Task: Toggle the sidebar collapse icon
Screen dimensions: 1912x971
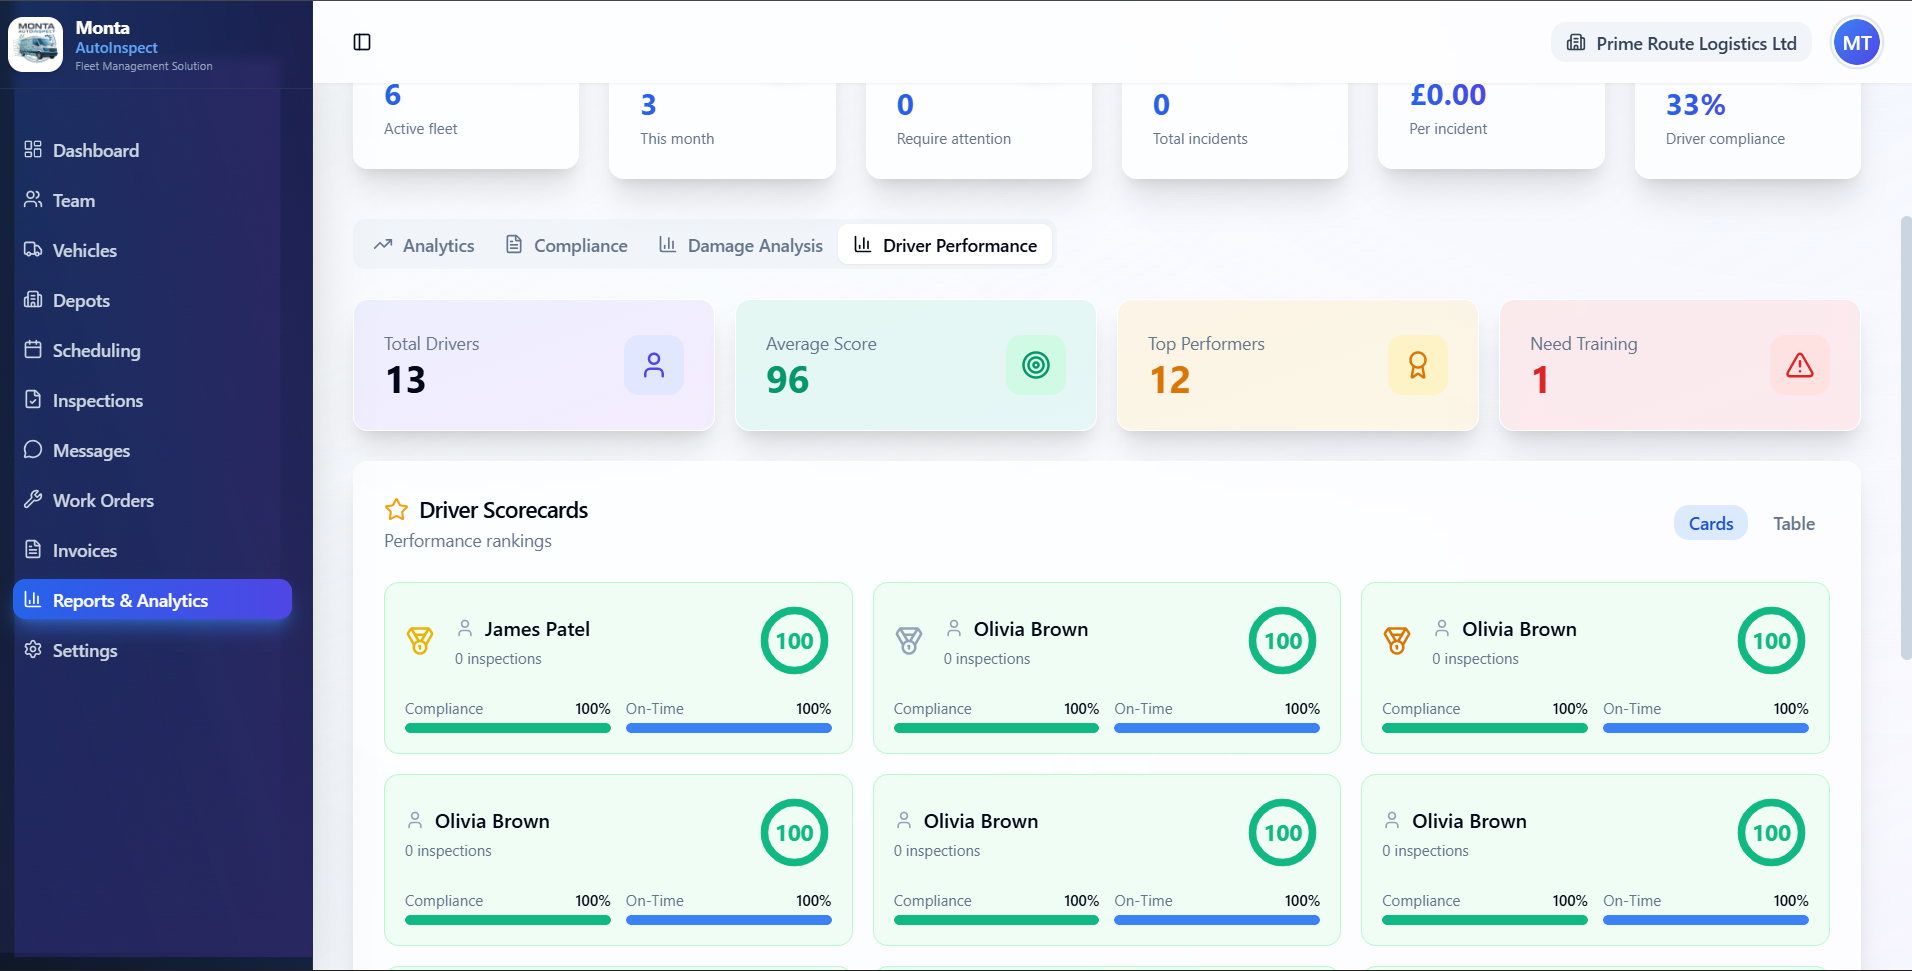Action: [362, 42]
